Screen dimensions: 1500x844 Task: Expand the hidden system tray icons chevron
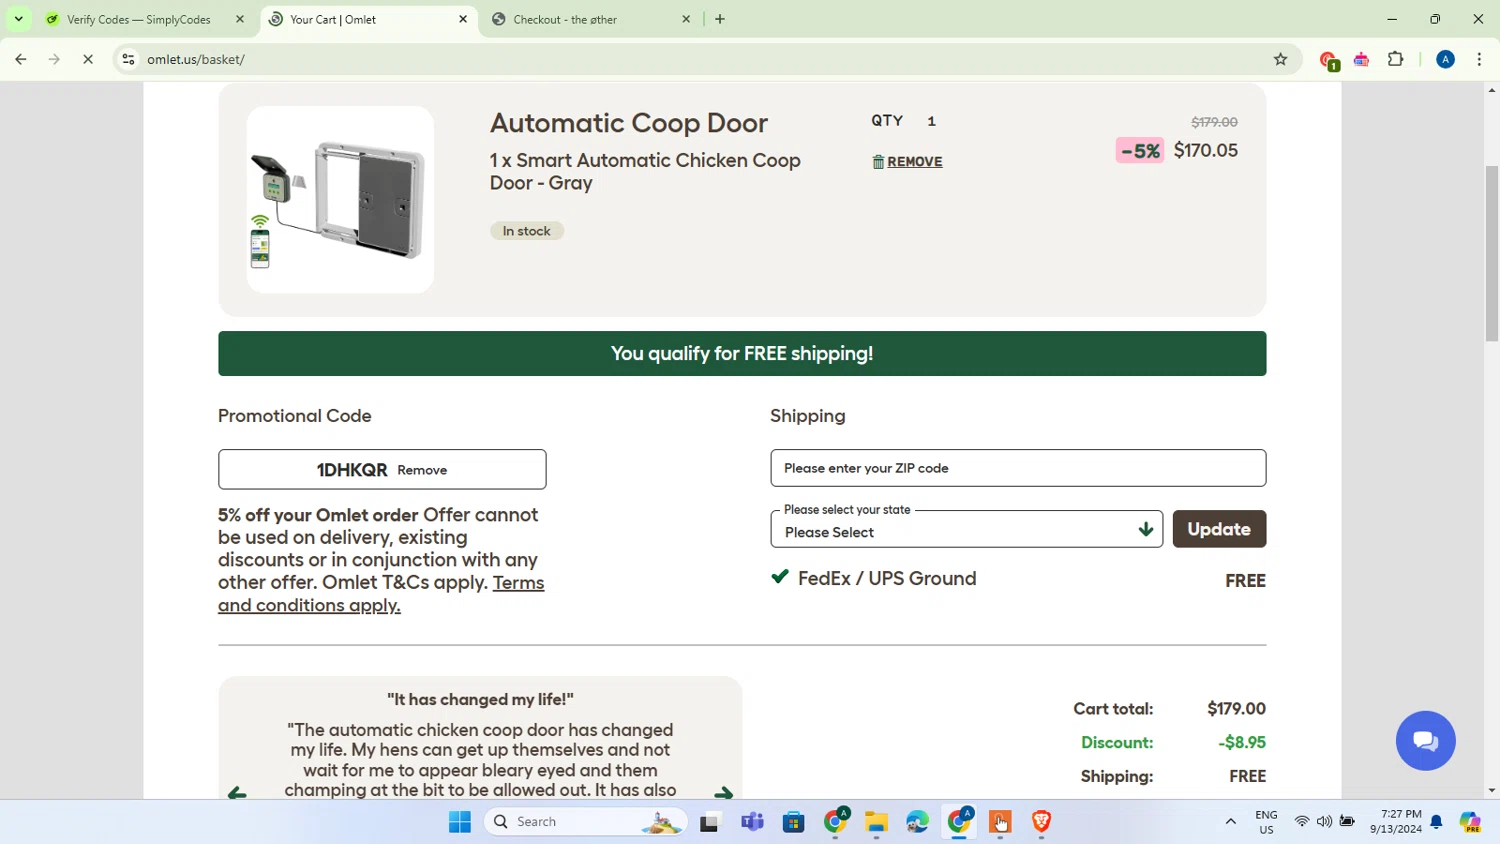(1230, 822)
